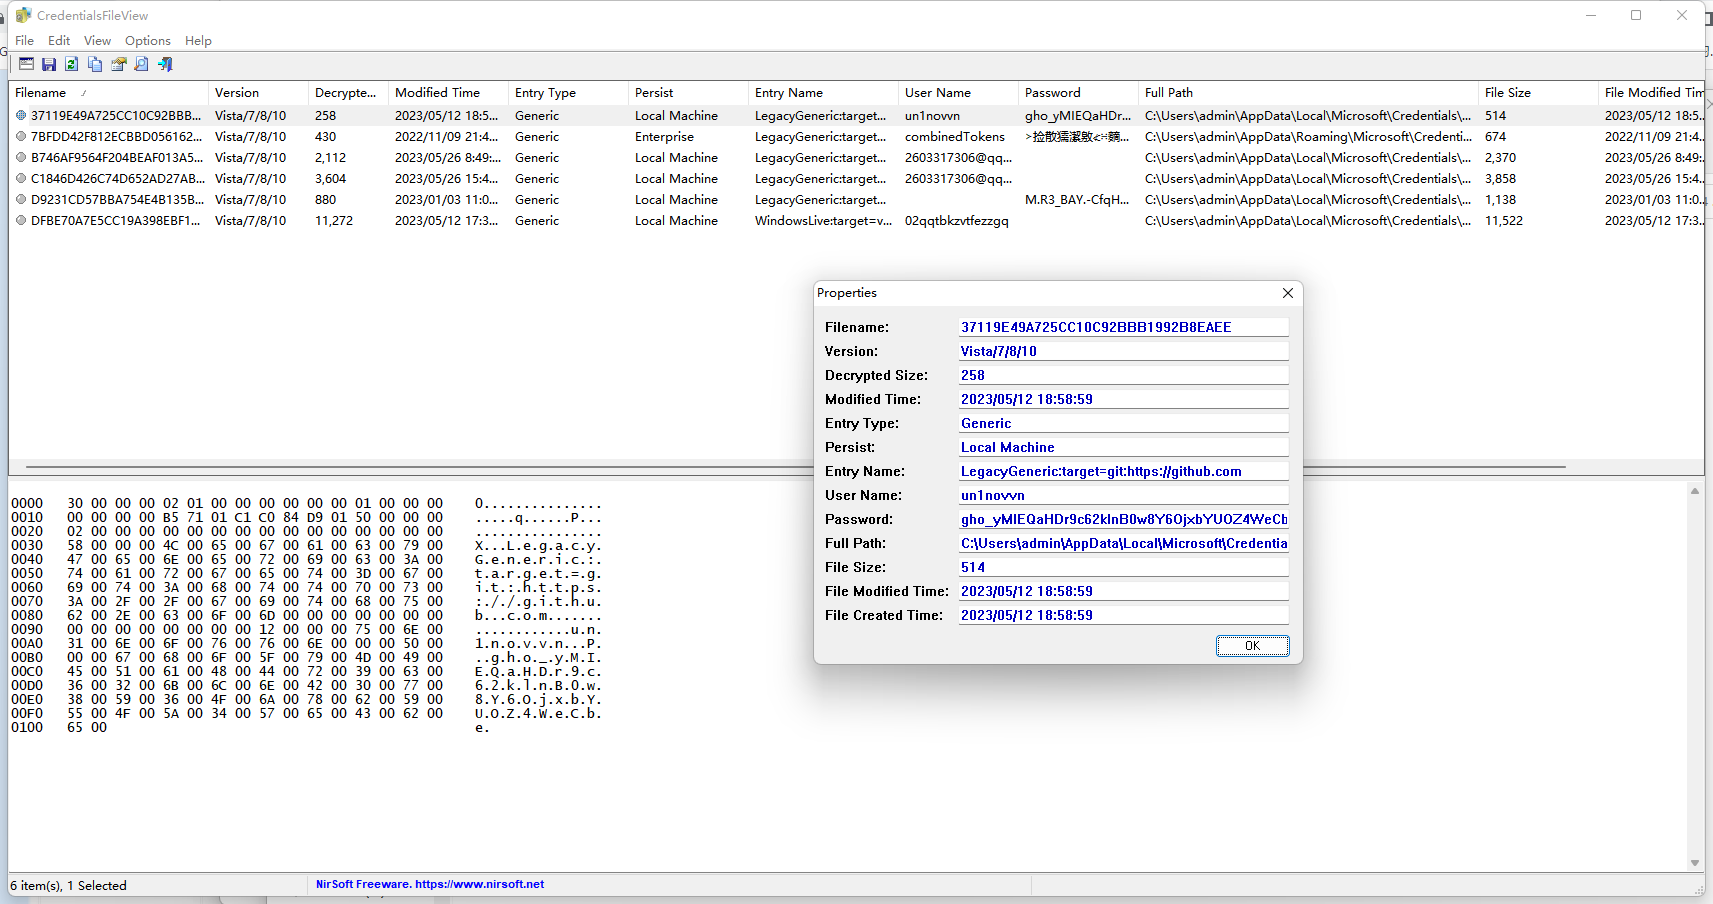Click the Password field in Properties
The image size is (1713, 904).
pyautogui.click(x=1123, y=520)
